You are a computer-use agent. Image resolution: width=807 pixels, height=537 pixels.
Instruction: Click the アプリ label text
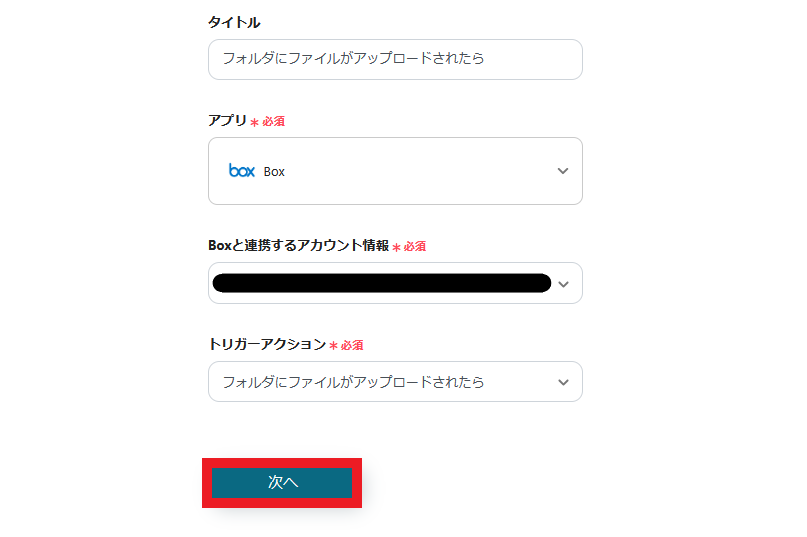[227, 120]
